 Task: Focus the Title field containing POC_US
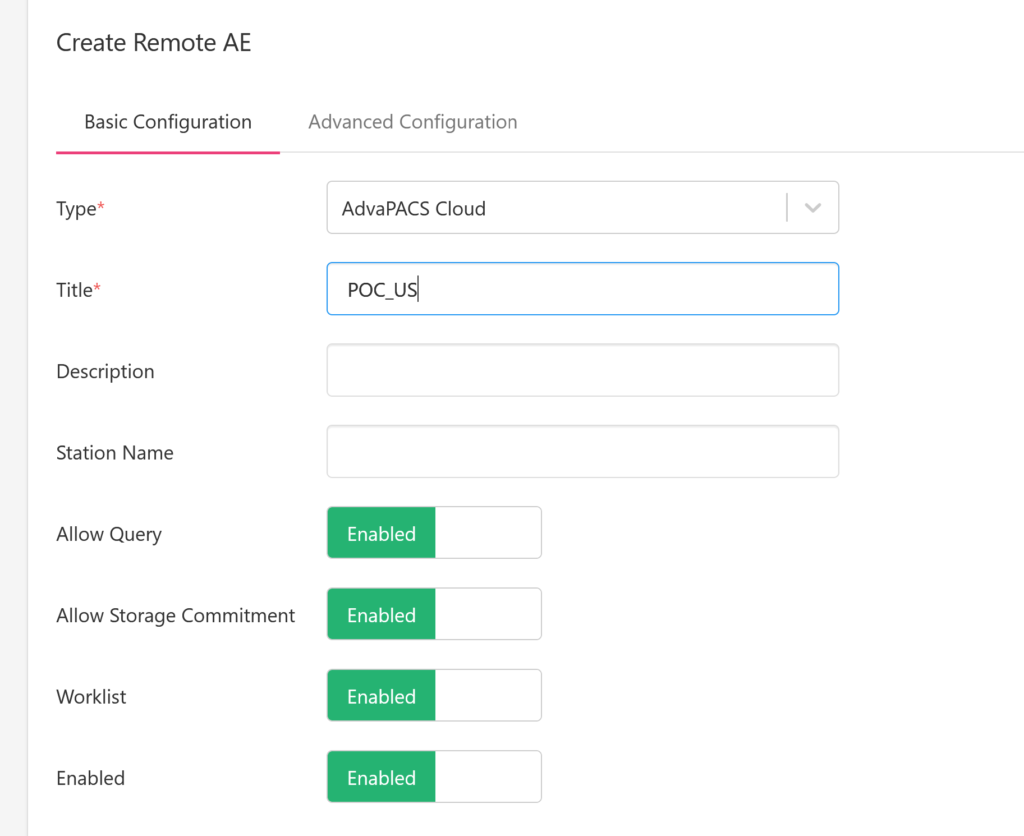583,289
